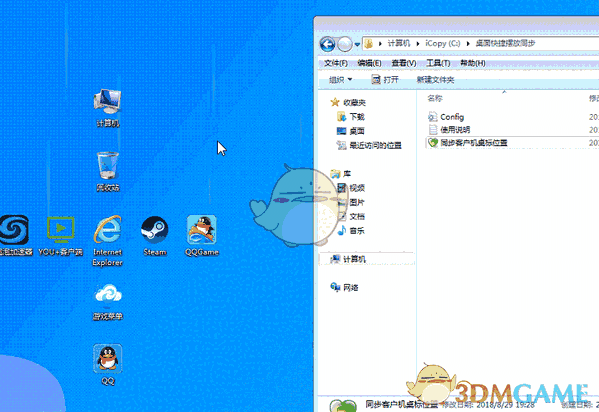The image size is (599, 412).
Task: Select 桌面 in the navigation pane
Action: (x=351, y=131)
